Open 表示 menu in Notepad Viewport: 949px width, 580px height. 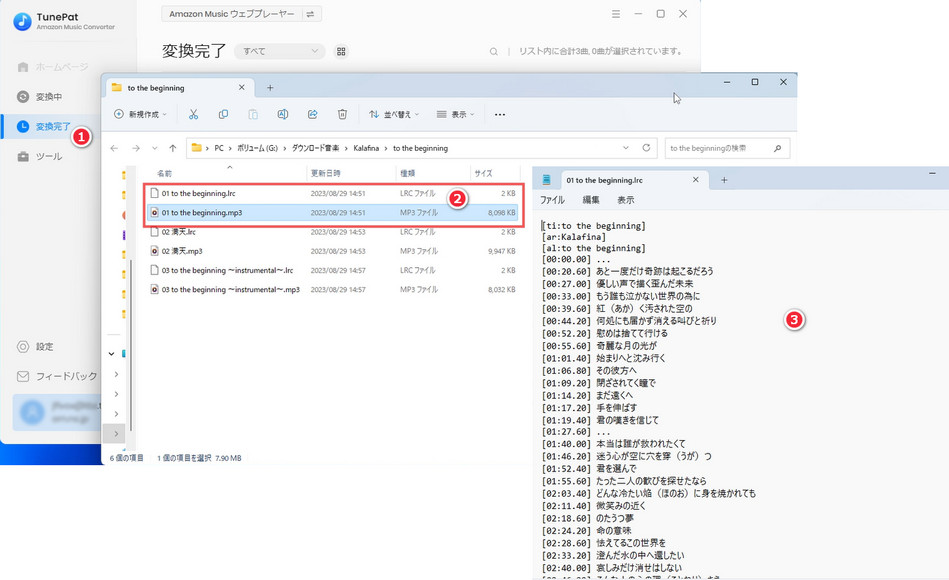(626, 200)
